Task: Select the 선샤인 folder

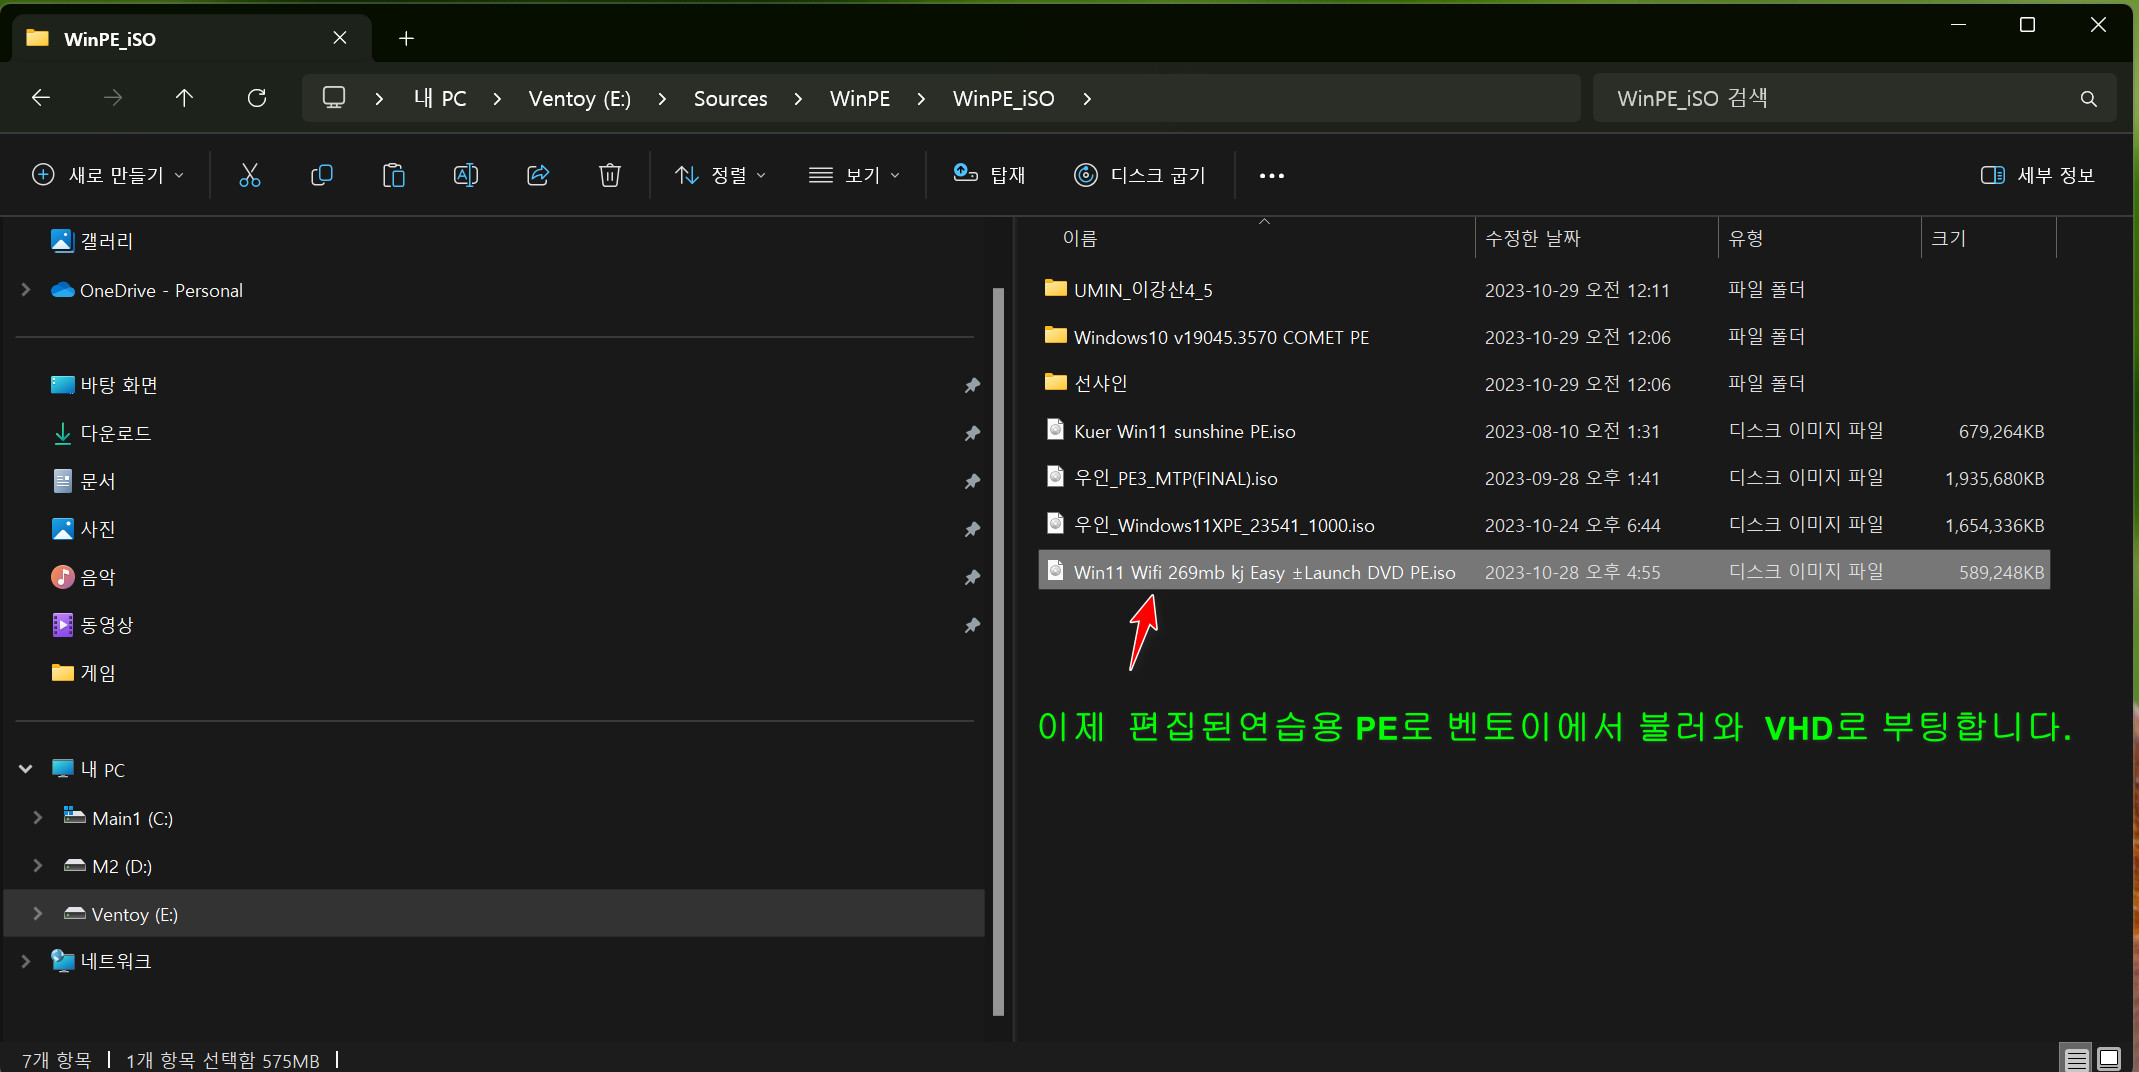Action: click(x=1544, y=384)
